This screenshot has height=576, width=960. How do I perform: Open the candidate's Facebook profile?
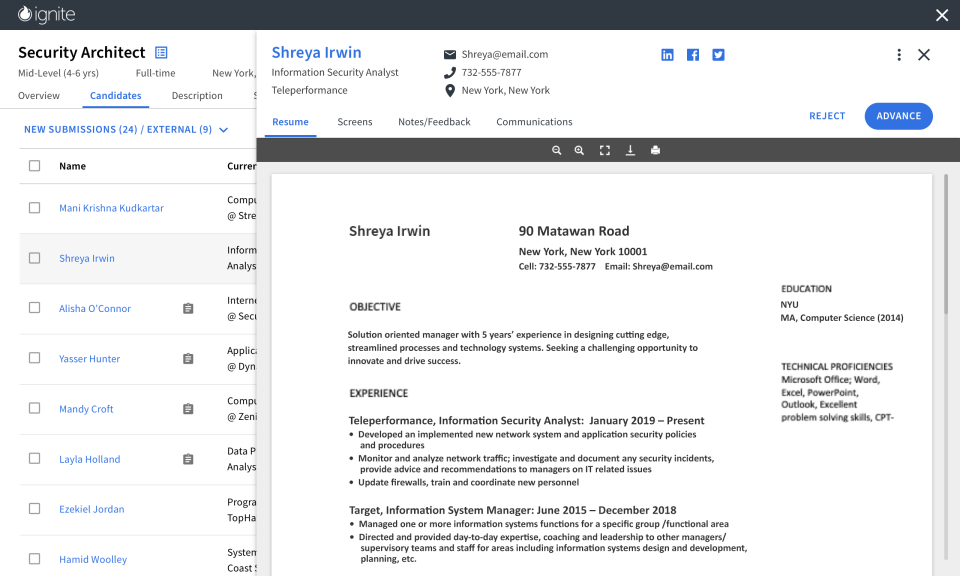692,54
